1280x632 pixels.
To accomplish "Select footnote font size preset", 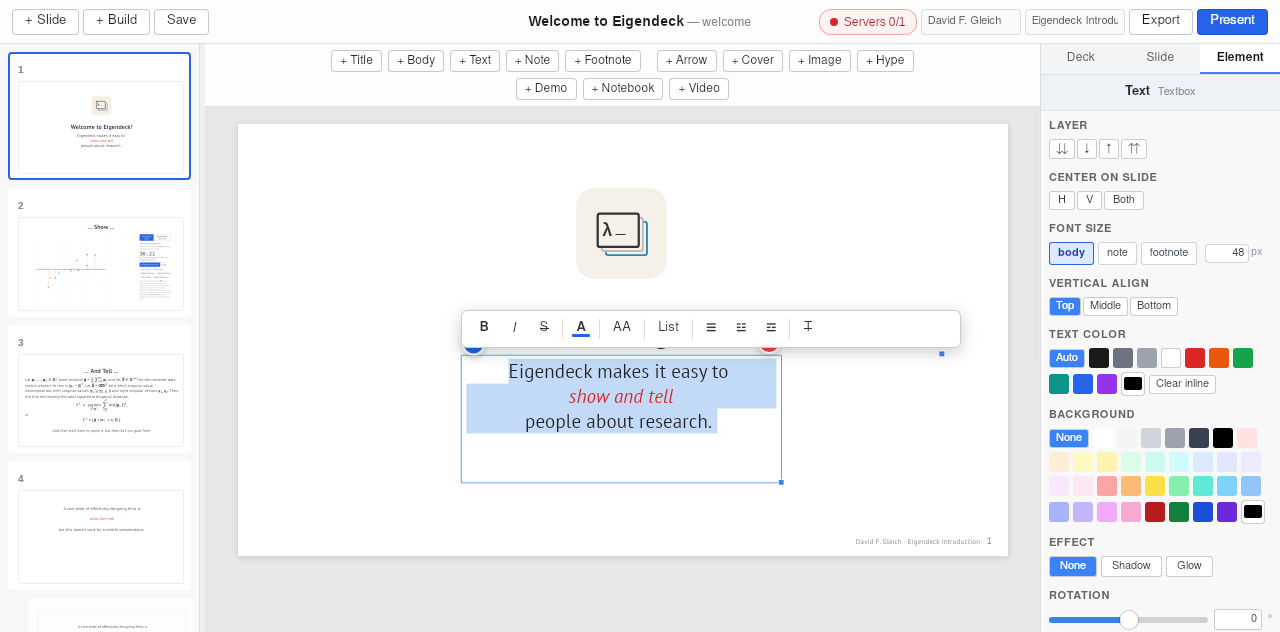I will point(1169,253).
